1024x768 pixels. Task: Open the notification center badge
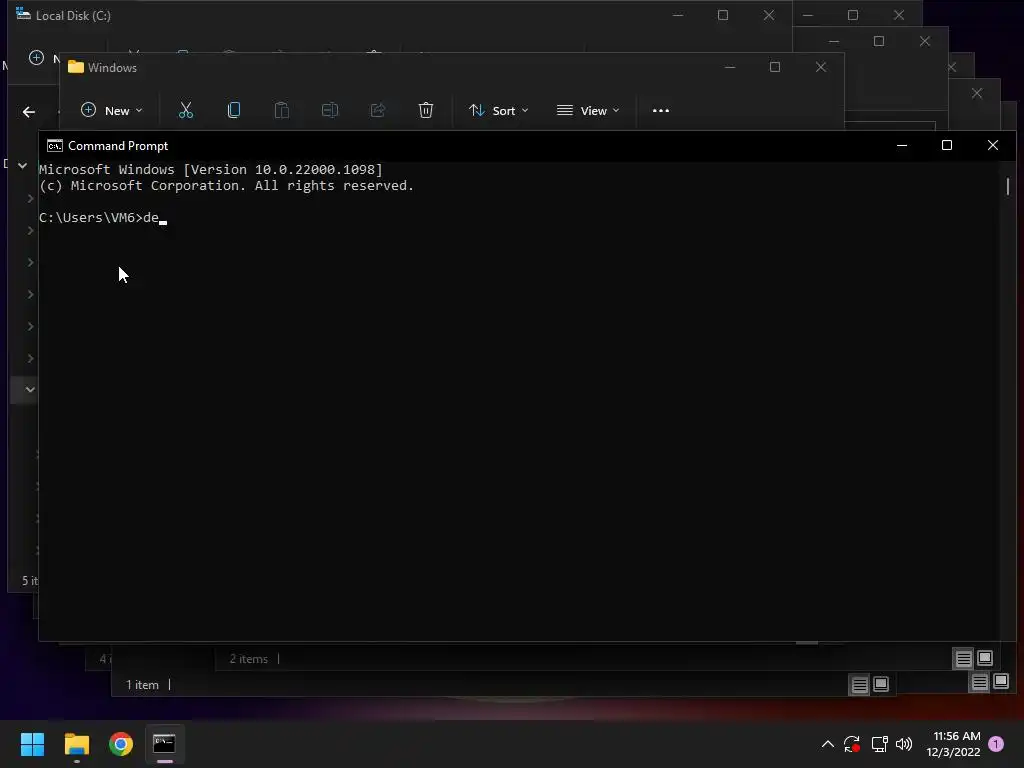[x=997, y=744]
